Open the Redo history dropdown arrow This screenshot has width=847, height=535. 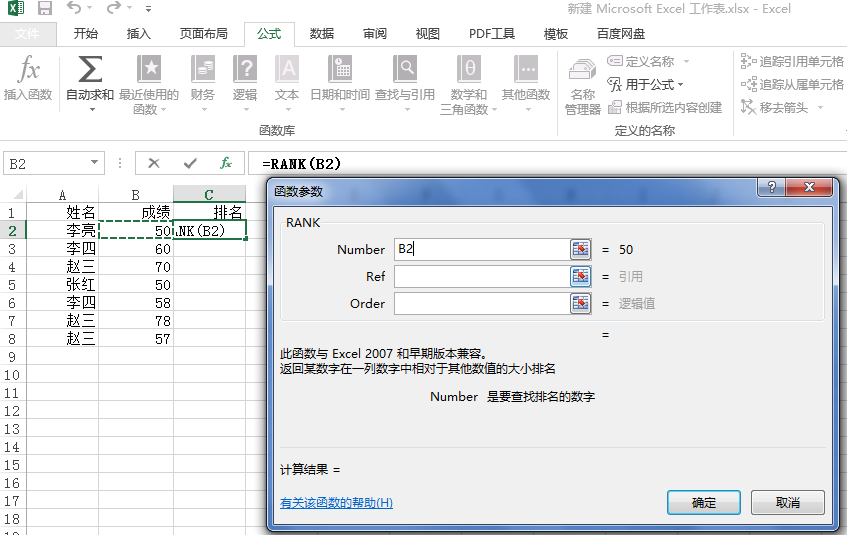coord(130,9)
